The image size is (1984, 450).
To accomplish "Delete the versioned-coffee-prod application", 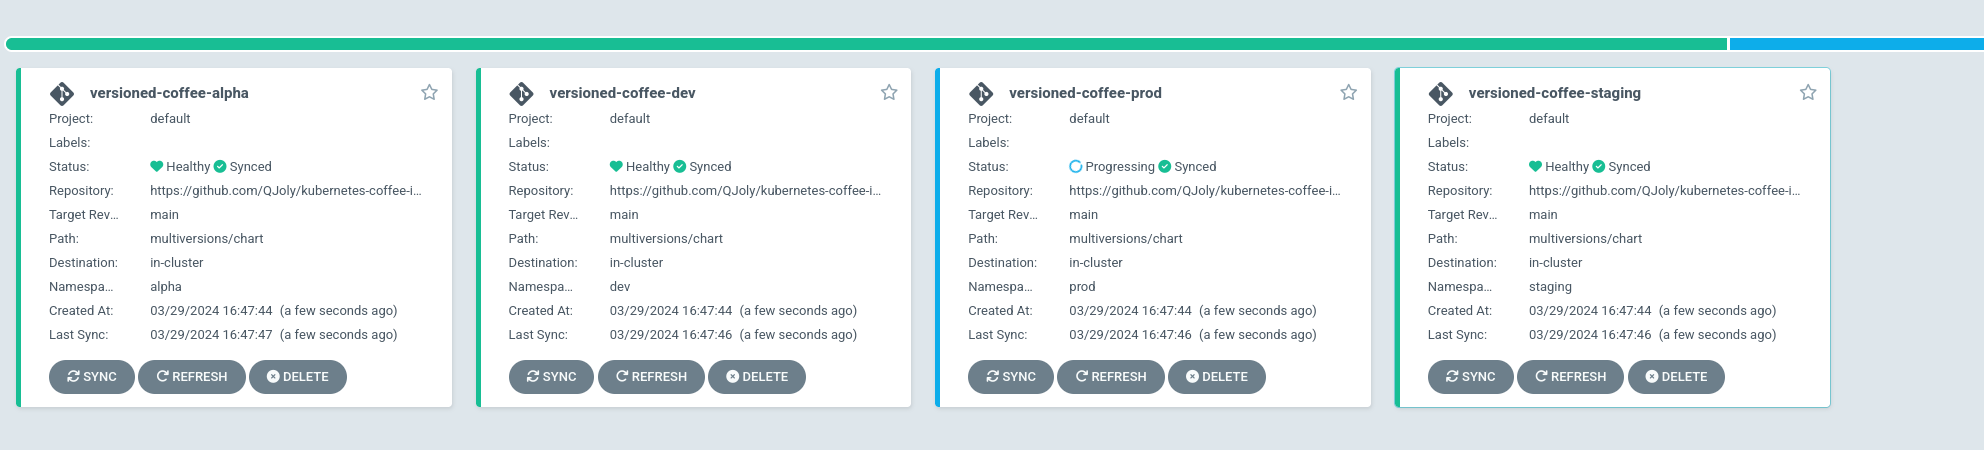I will tap(1216, 377).
